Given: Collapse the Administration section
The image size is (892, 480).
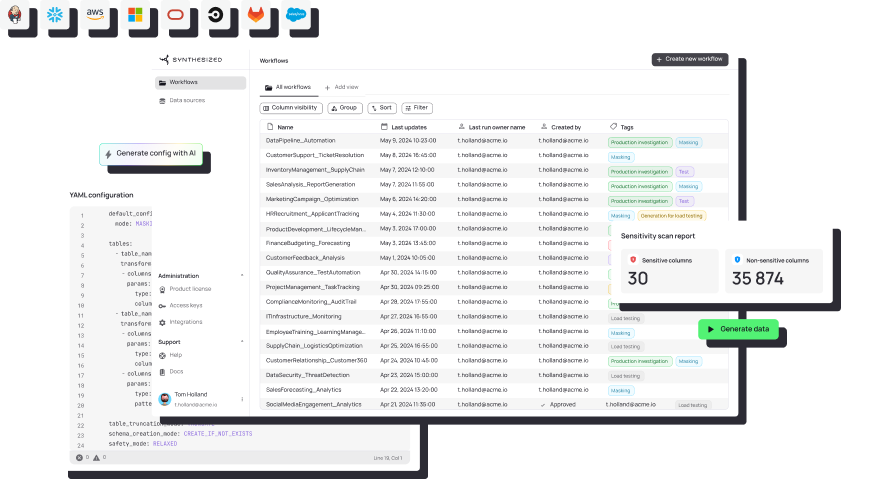Looking at the screenshot, I should coord(242,276).
